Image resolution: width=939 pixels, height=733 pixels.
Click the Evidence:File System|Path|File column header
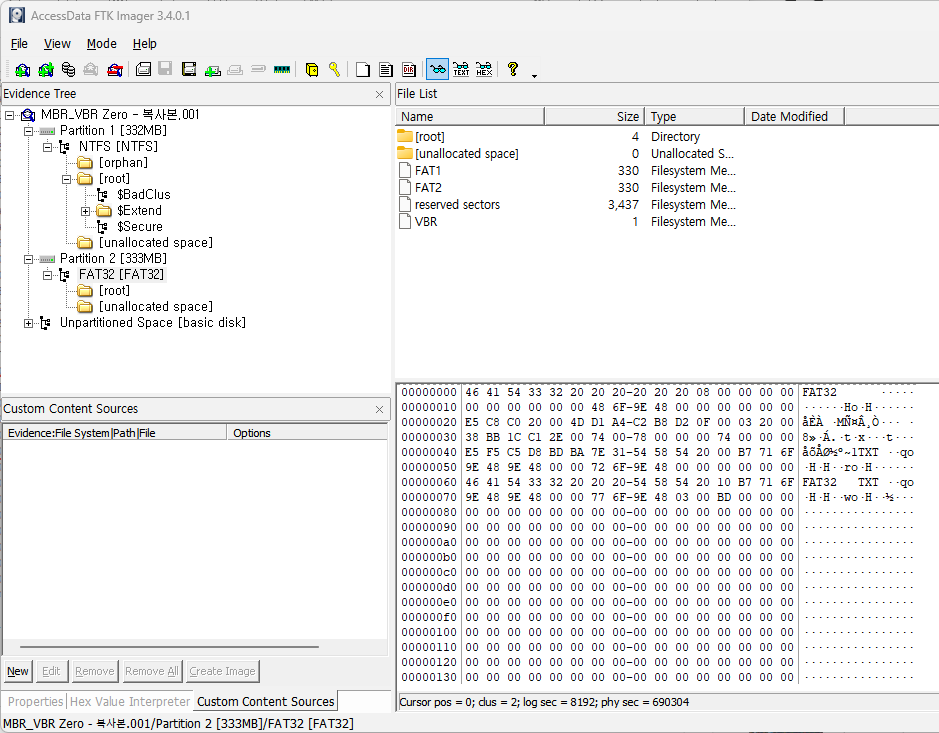pos(115,433)
